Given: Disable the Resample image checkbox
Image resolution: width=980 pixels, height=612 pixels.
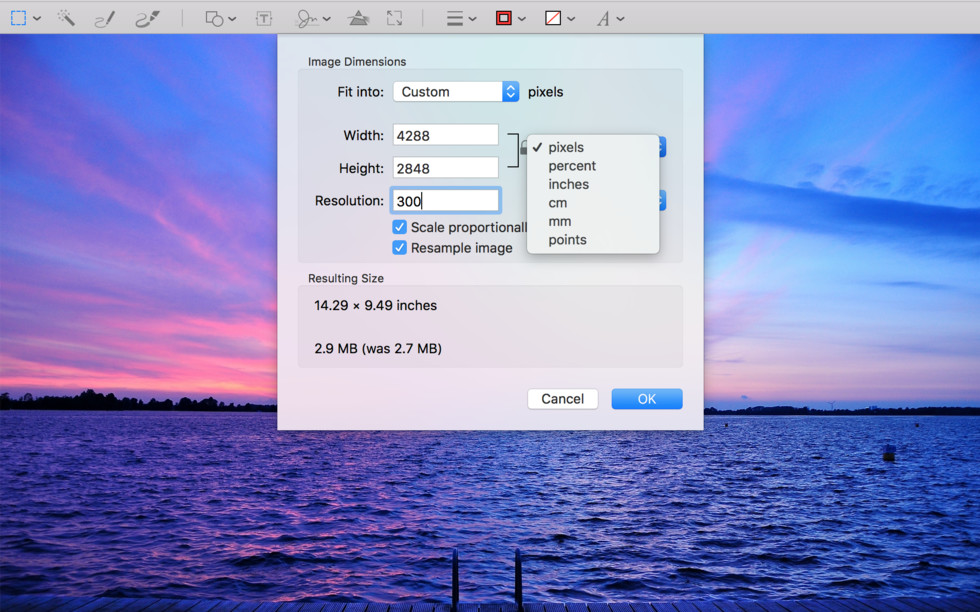Looking at the screenshot, I should 400,248.
